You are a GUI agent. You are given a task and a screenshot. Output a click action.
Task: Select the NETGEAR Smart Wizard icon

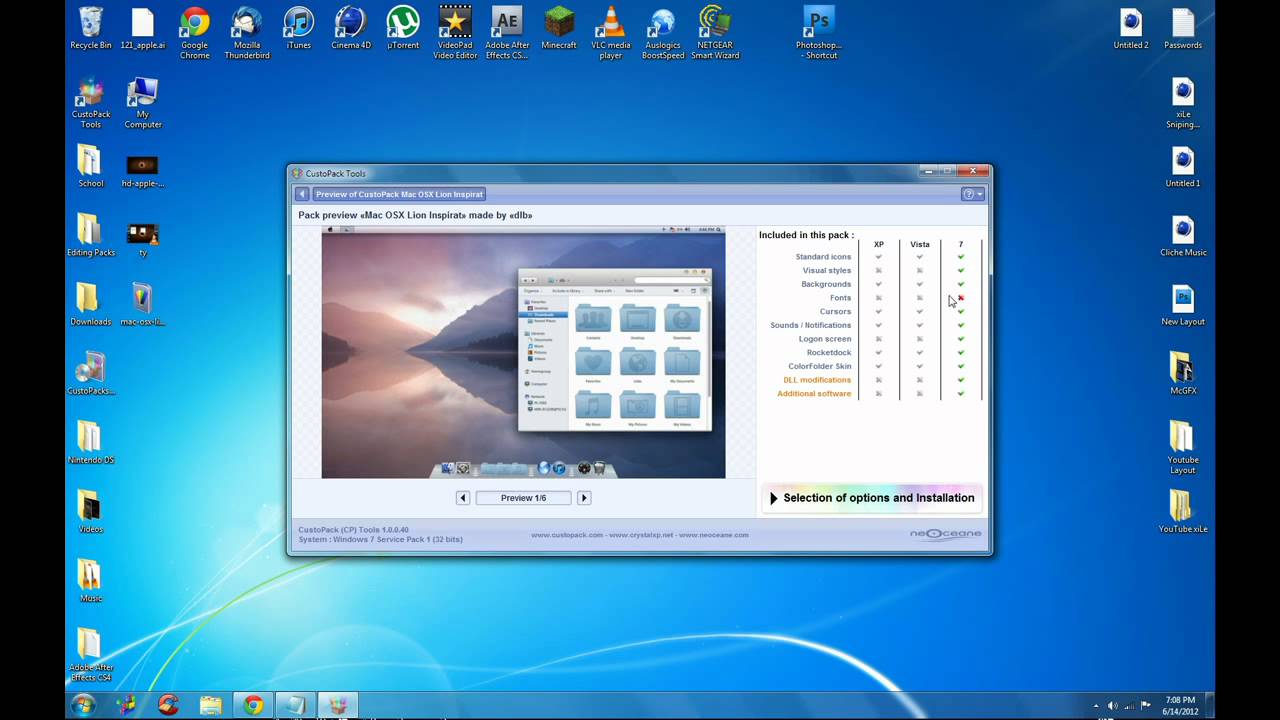click(x=715, y=33)
